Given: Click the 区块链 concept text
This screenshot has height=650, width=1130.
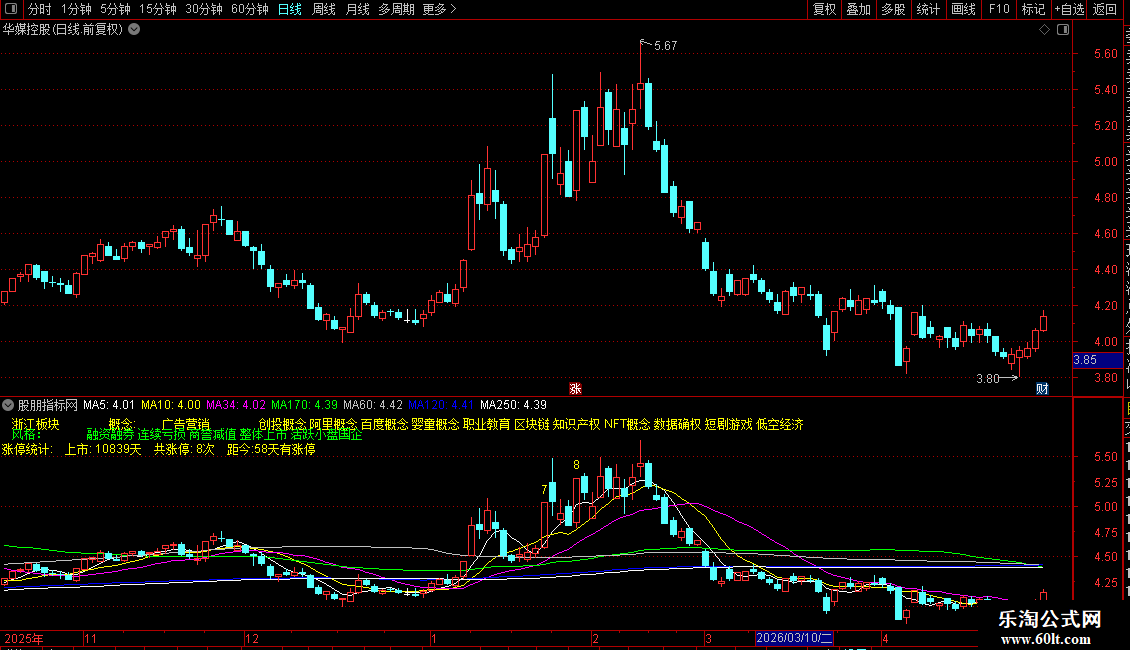Looking at the screenshot, I should (x=532, y=424).
